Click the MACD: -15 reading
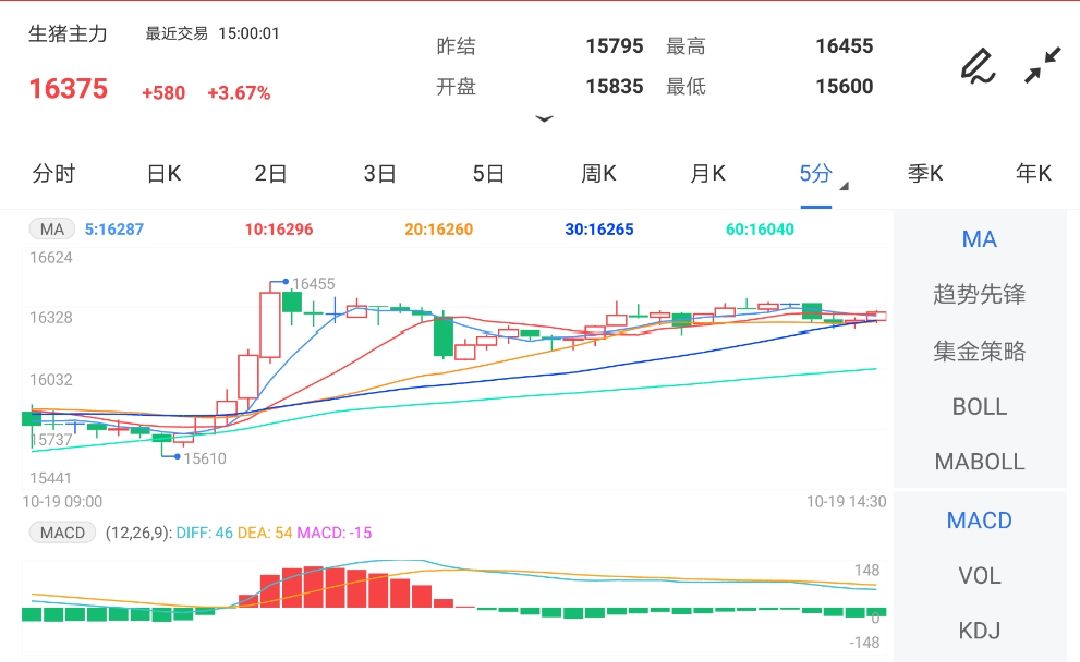 tap(334, 532)
